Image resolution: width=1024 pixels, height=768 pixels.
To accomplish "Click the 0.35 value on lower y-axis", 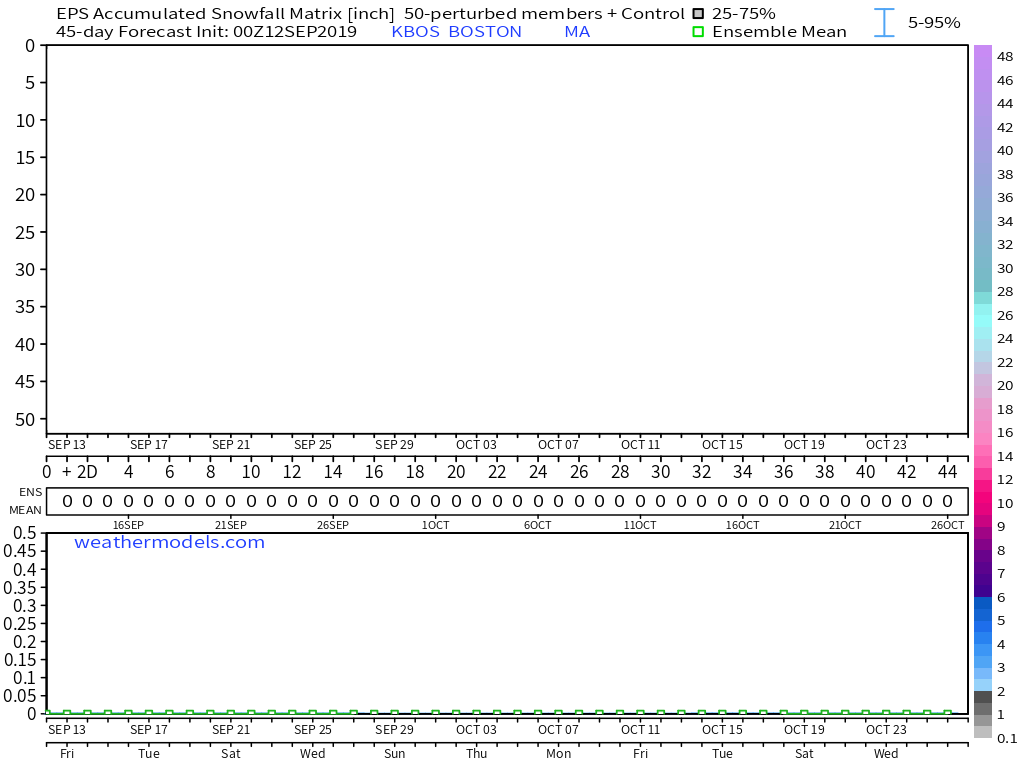I will 20,588.
